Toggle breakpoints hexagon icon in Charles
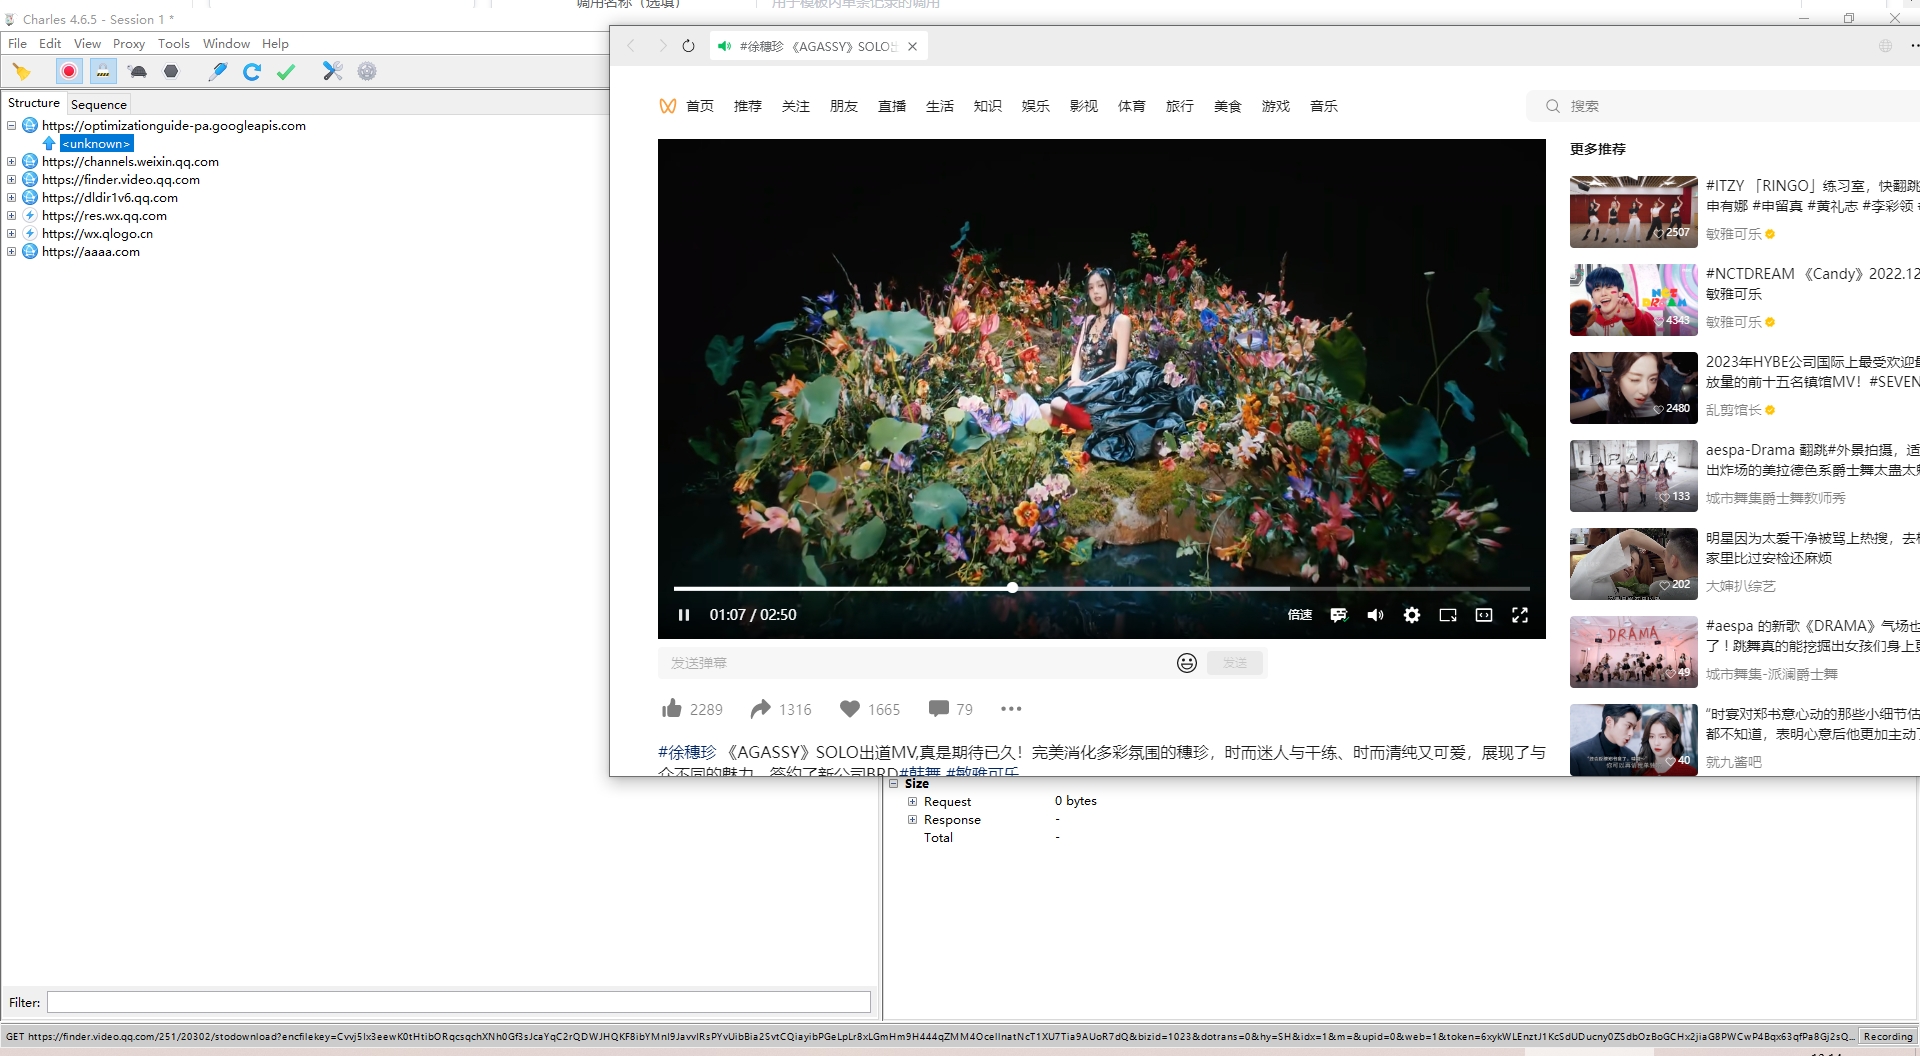Screen dimensions: 1920x1056 click(171, 71)
